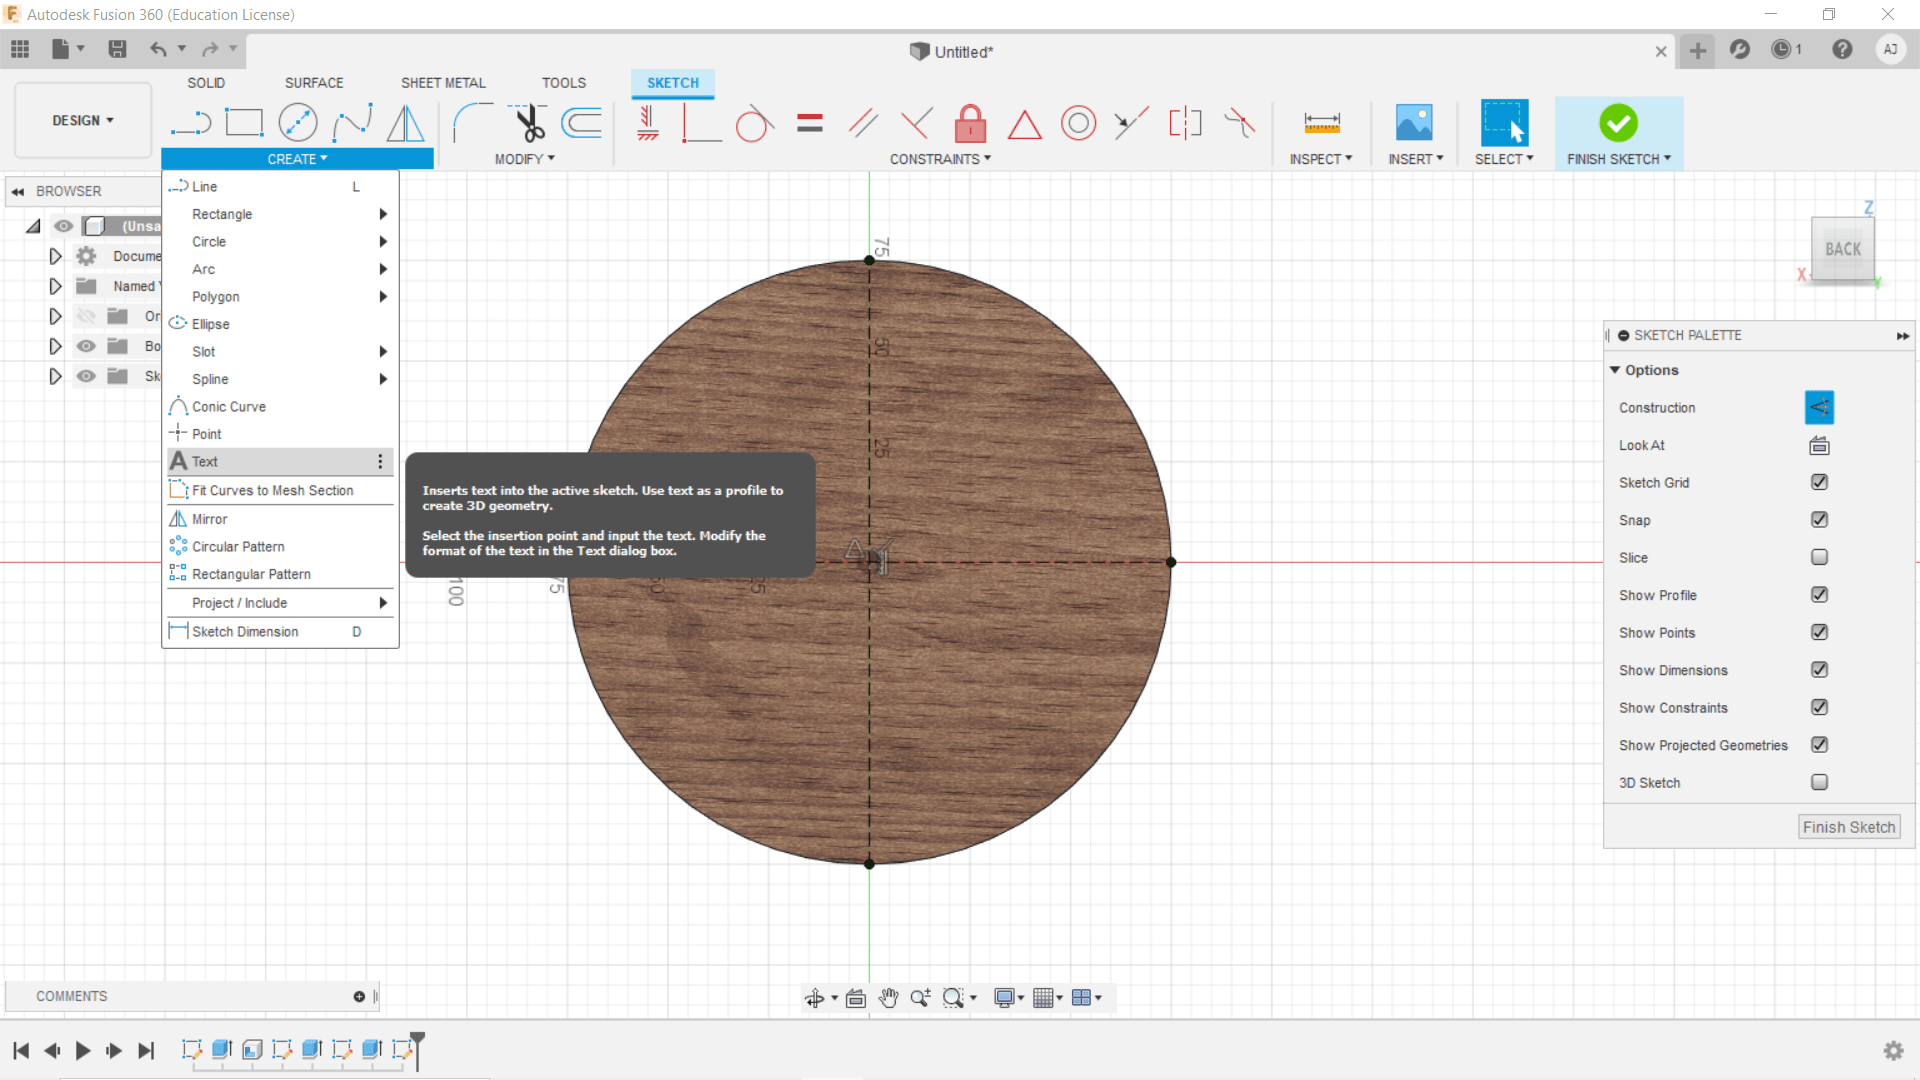Click the Insert Image icon
This screenshot has height=1080, width=1920.
pos(1413,124)
